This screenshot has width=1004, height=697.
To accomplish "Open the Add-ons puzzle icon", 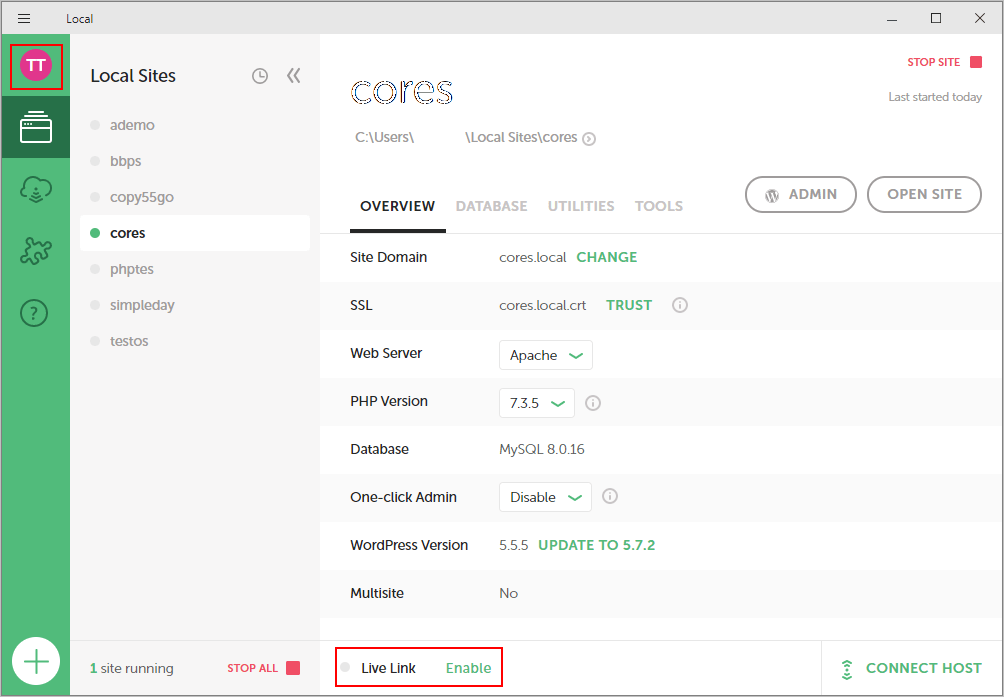I will click(36, 250).
